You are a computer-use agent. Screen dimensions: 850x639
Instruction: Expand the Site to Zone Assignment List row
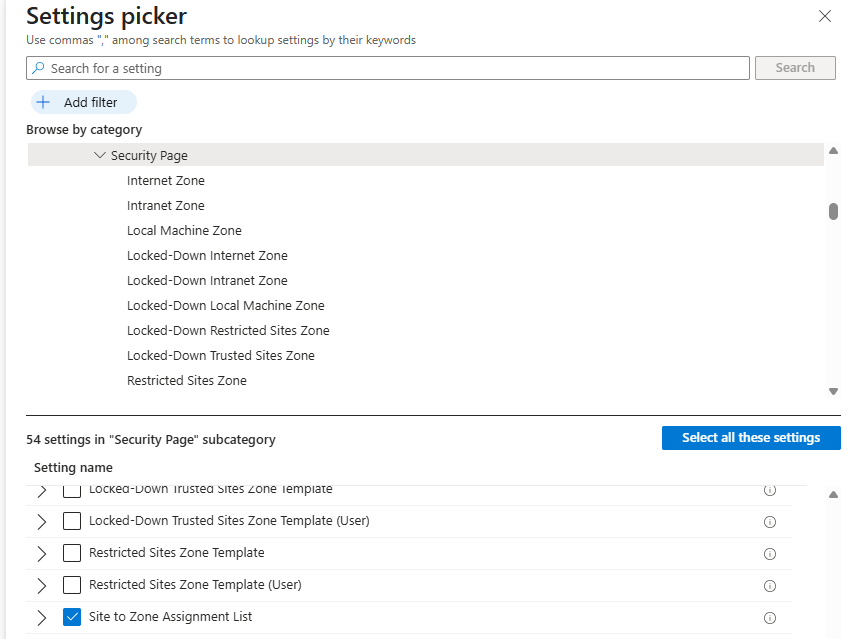[41, 617]
